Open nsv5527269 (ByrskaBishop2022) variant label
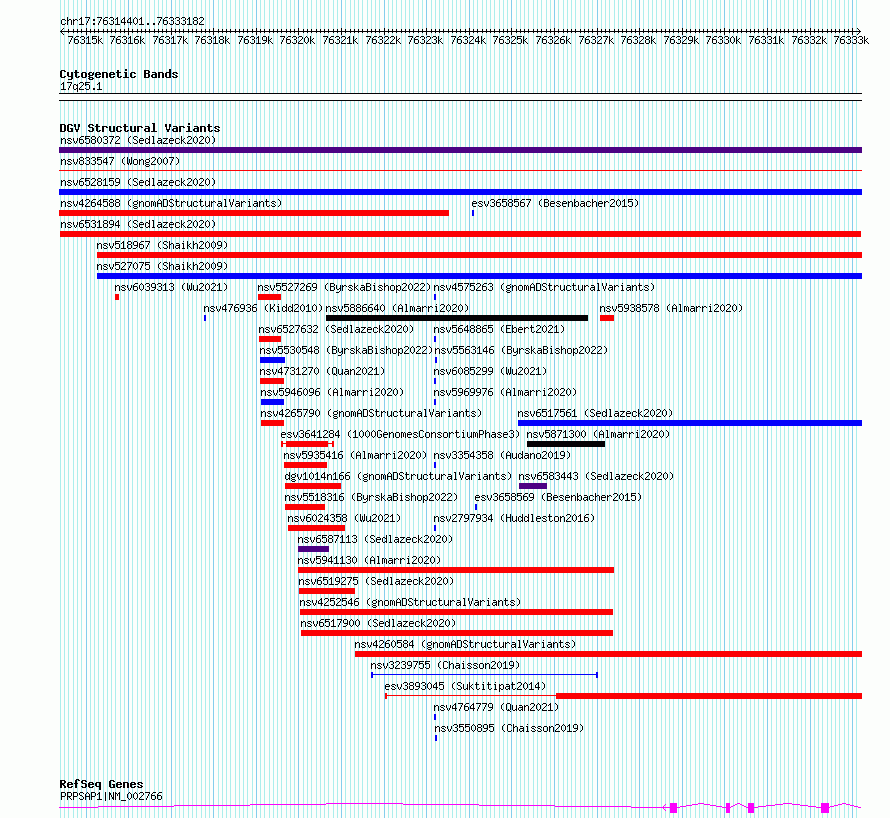Screen dimensions: 890x818 [344, 287]
